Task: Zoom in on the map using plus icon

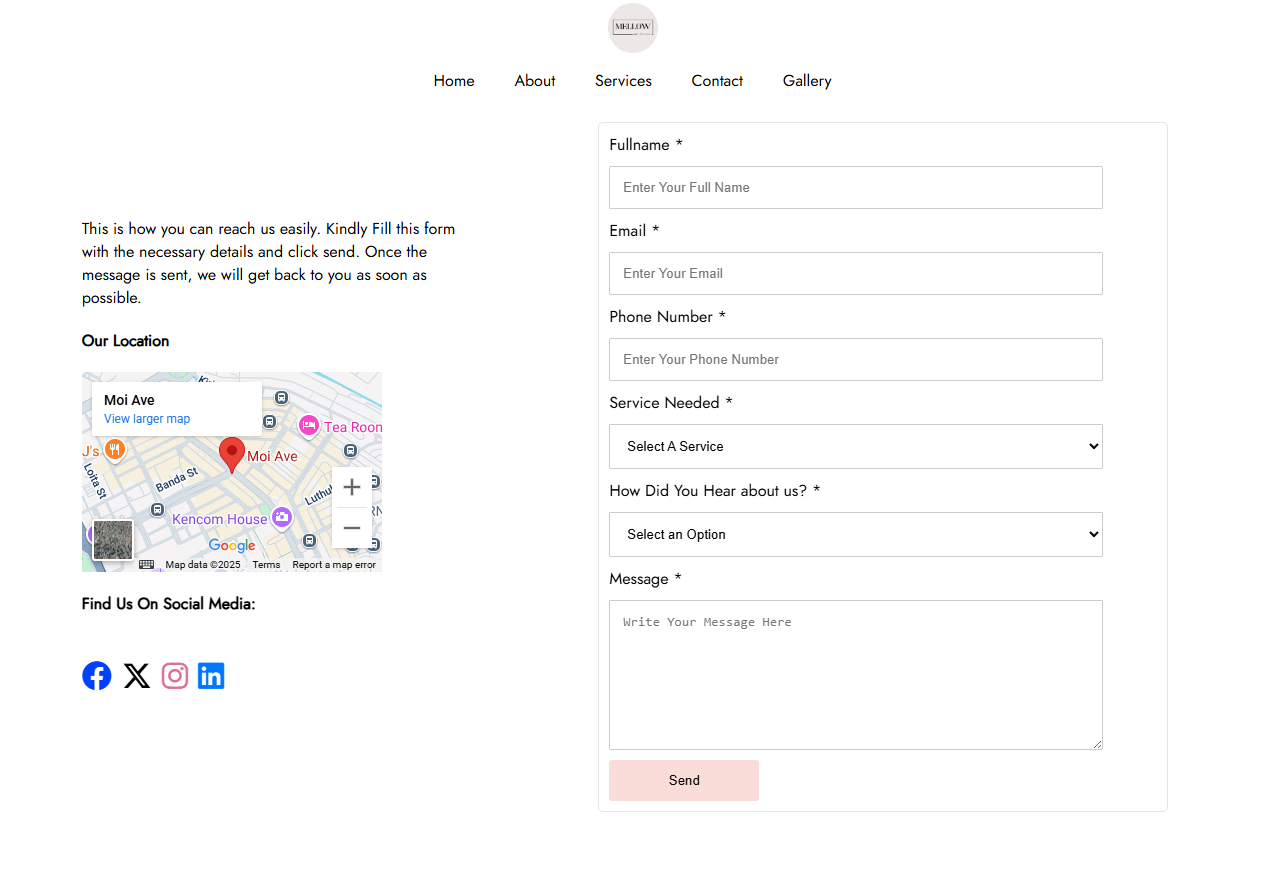Action: point(352,487)
